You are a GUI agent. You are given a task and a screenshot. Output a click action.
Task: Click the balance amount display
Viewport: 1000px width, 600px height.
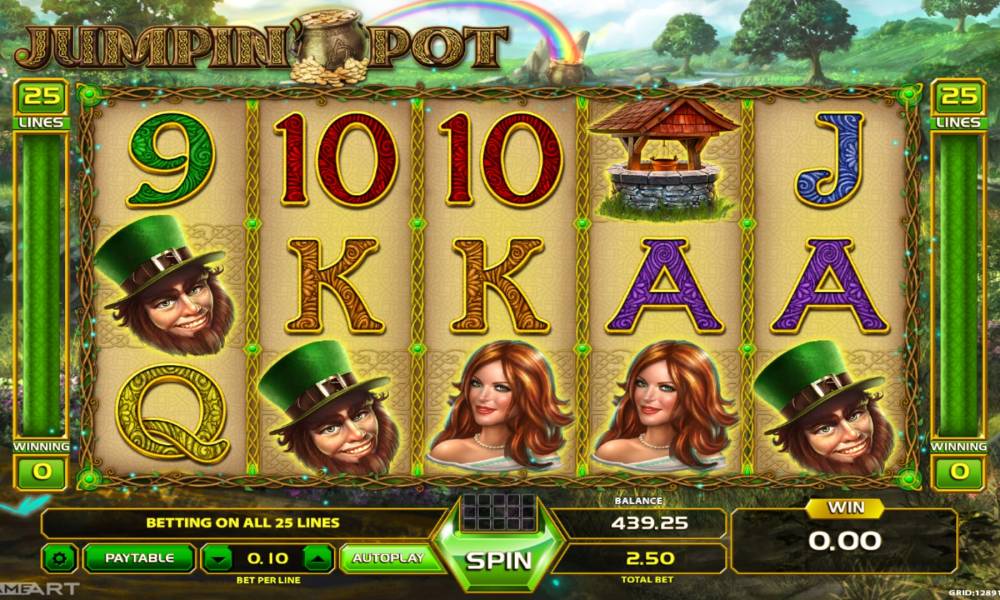click(649, 523)
